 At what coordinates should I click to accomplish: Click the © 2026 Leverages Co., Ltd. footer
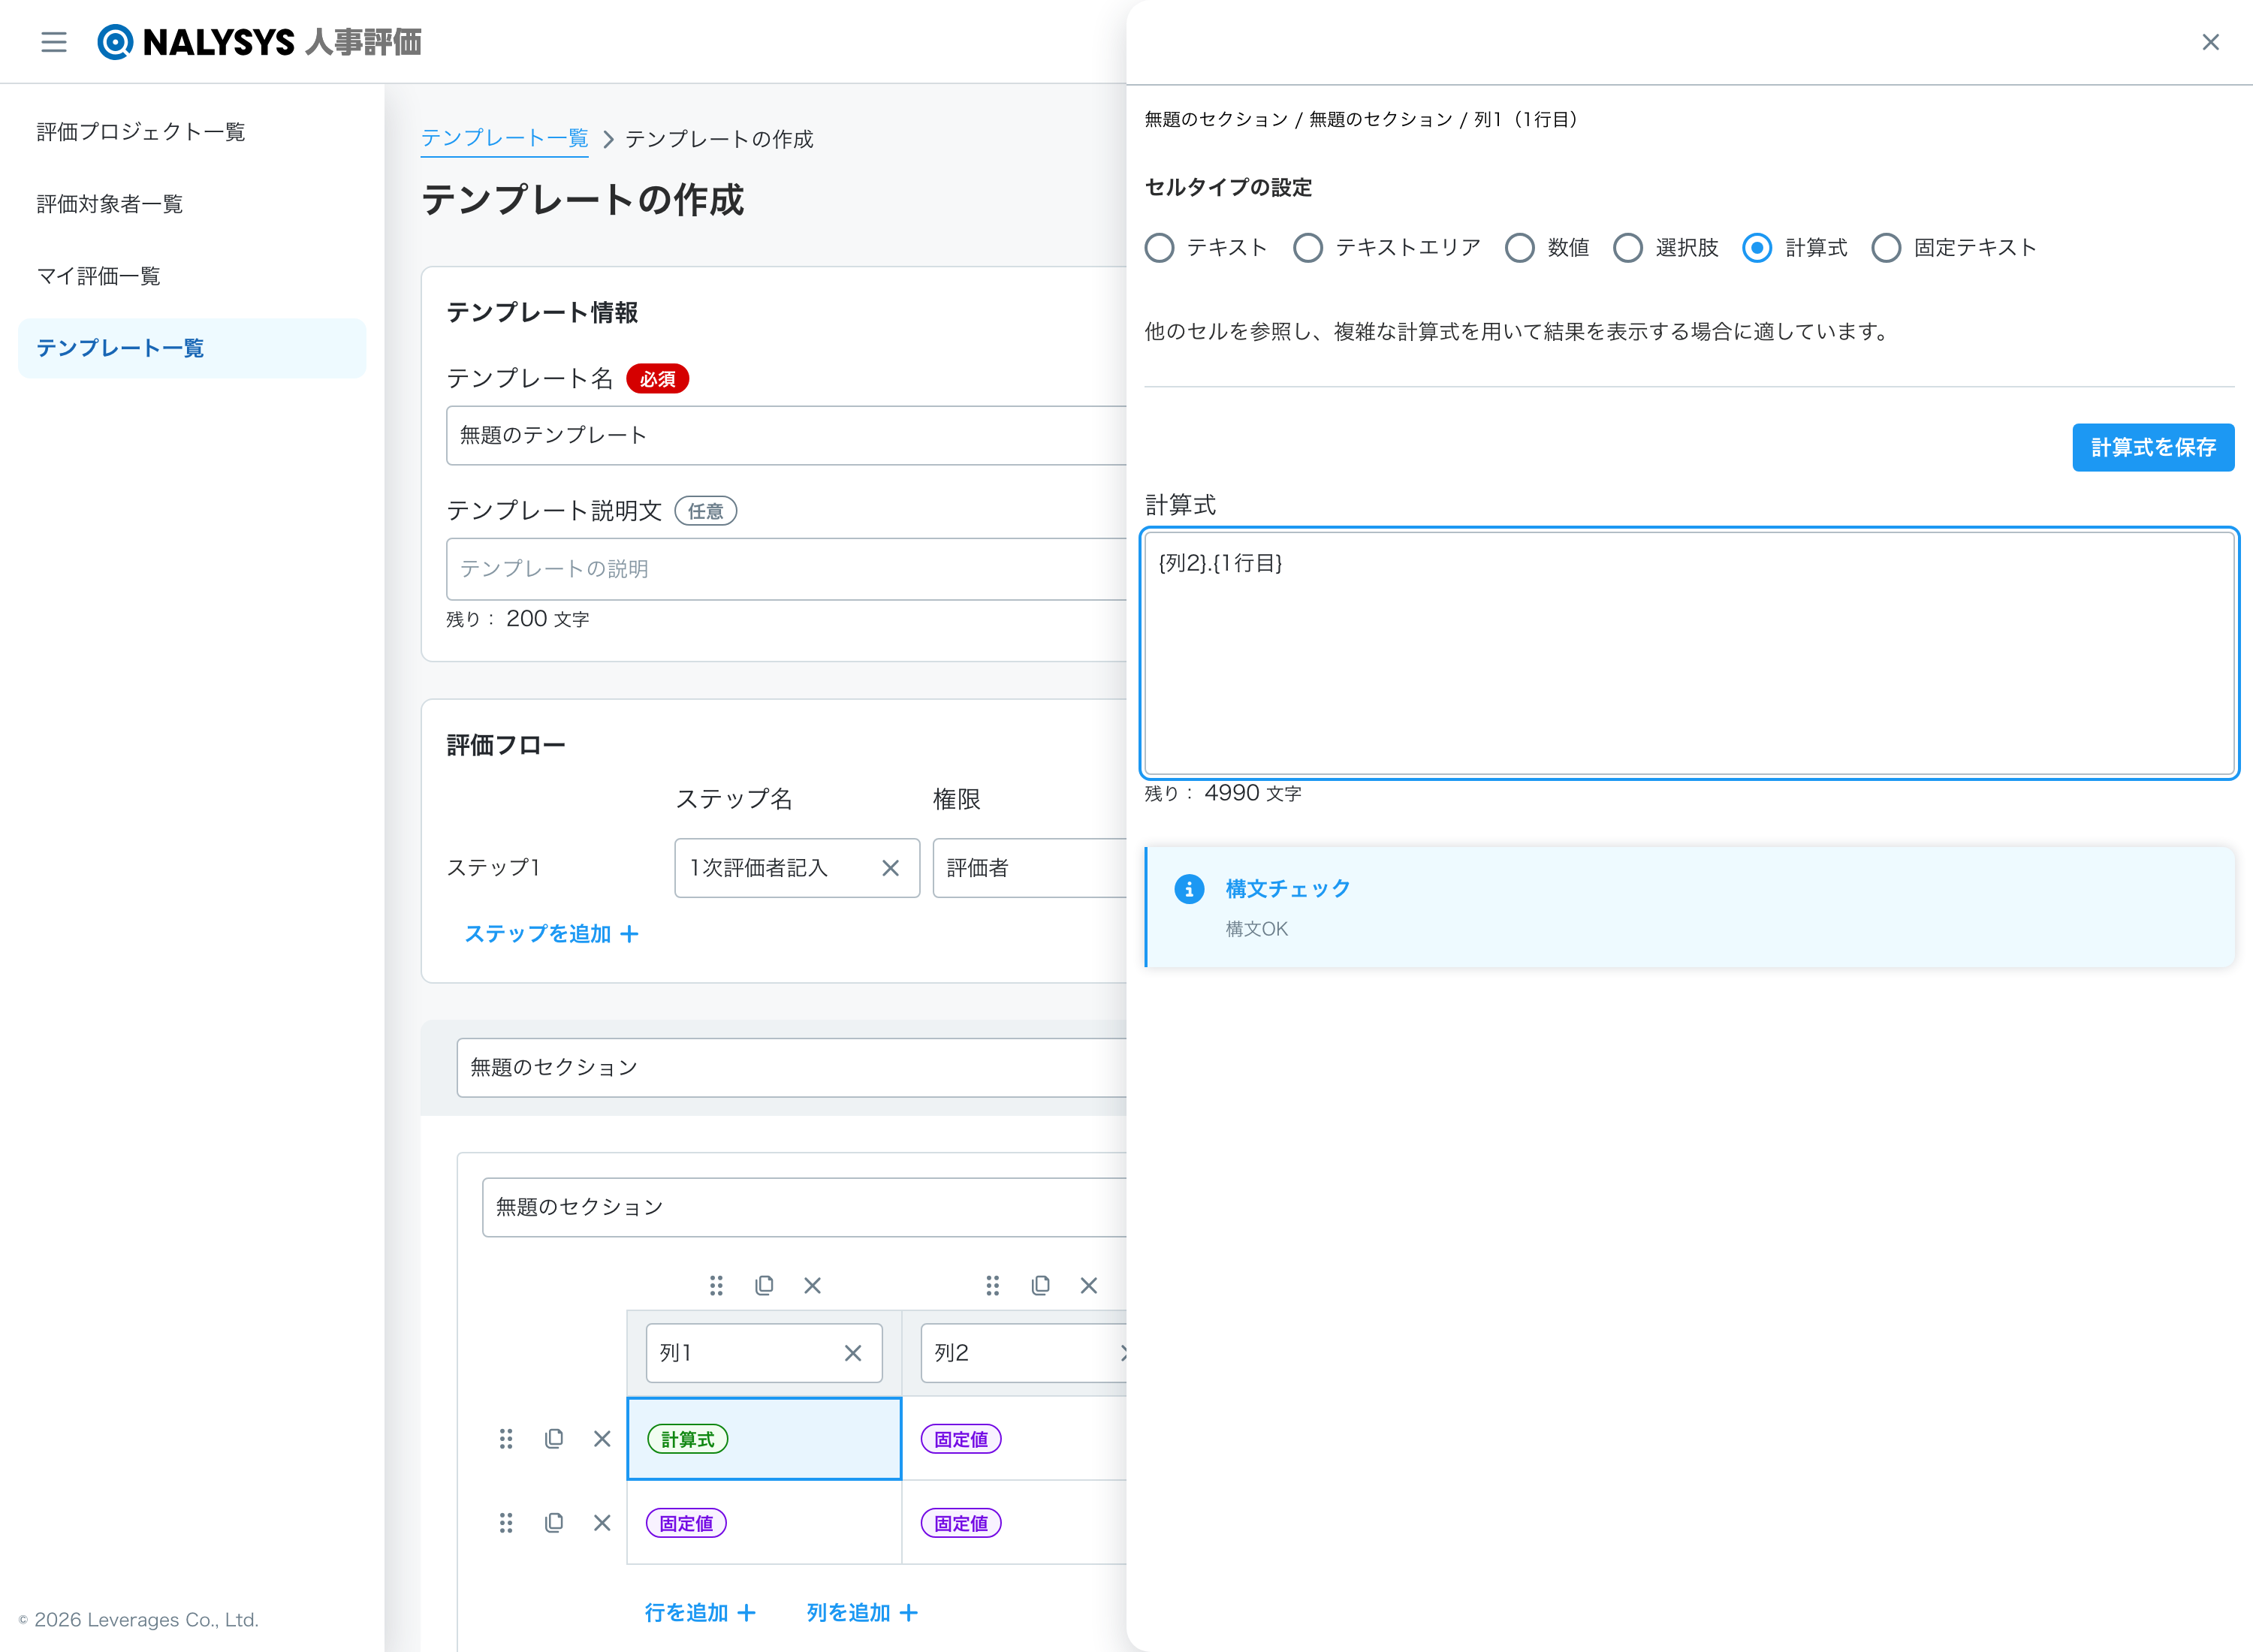(138, 1620)
